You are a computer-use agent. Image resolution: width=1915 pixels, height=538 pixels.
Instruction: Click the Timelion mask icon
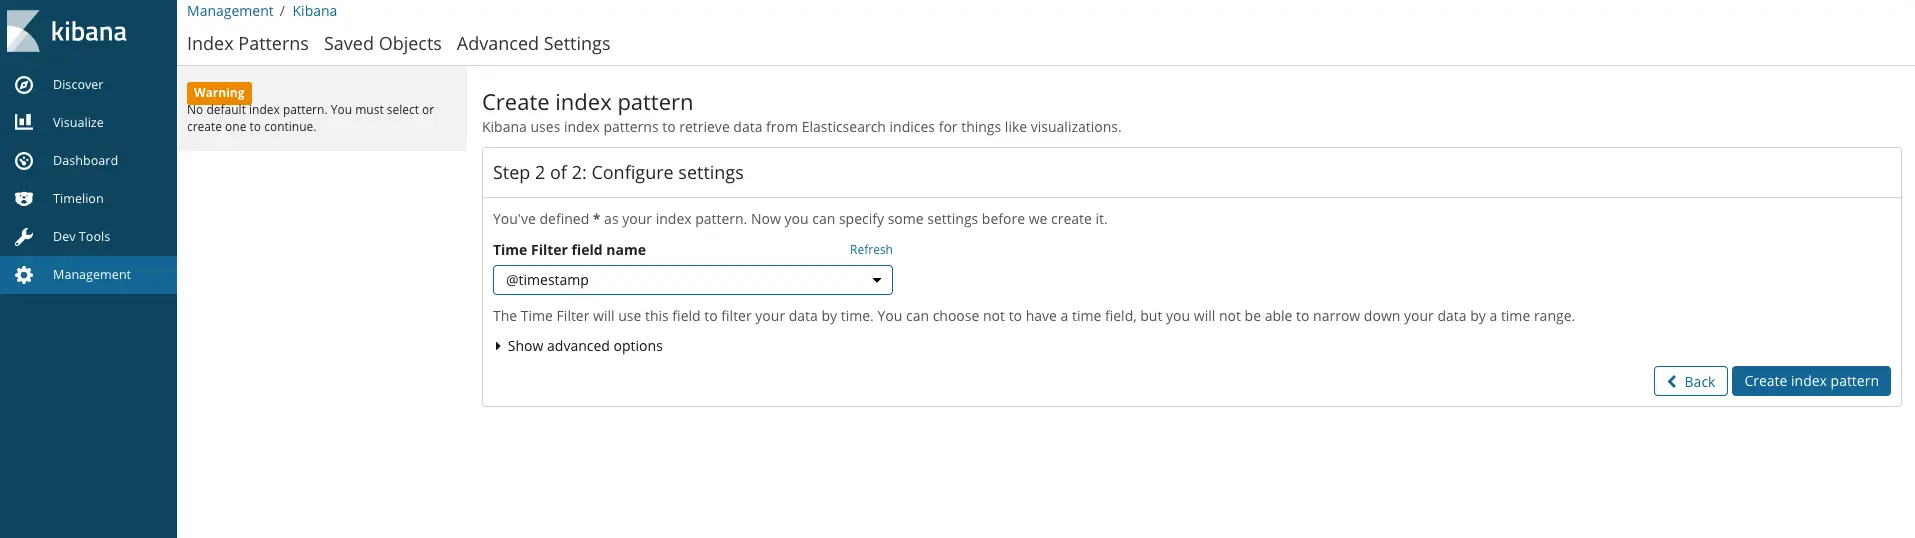tap(24, 199)
